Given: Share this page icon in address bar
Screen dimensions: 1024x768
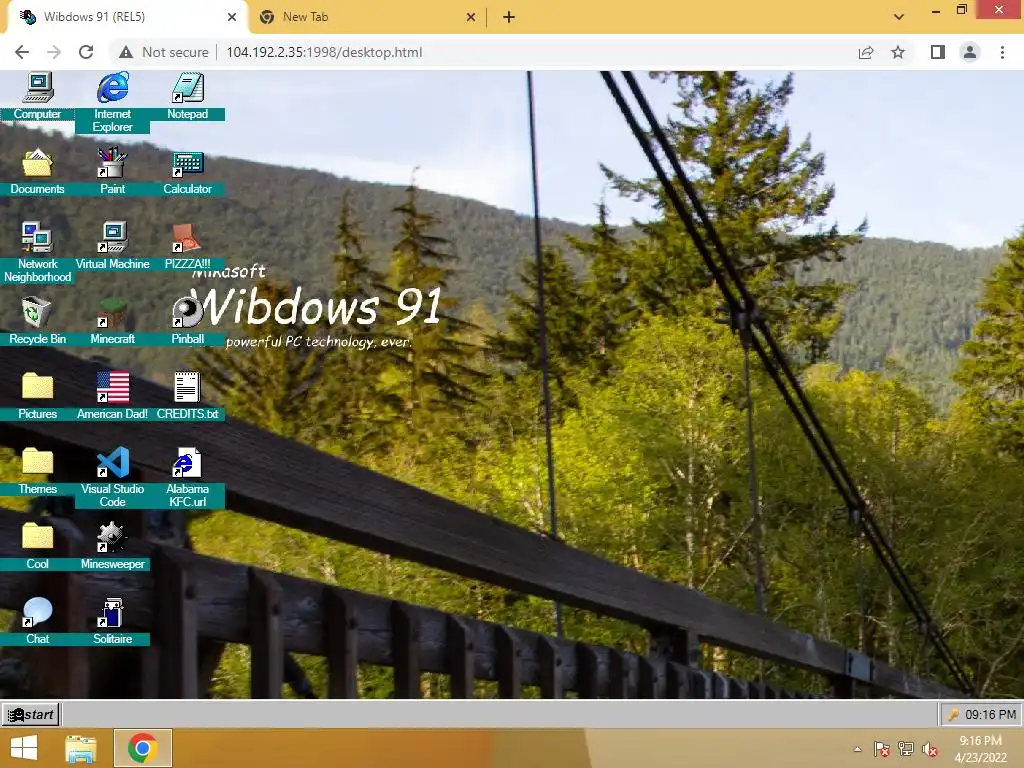Looking at the screenshot, I should [866, 52].
